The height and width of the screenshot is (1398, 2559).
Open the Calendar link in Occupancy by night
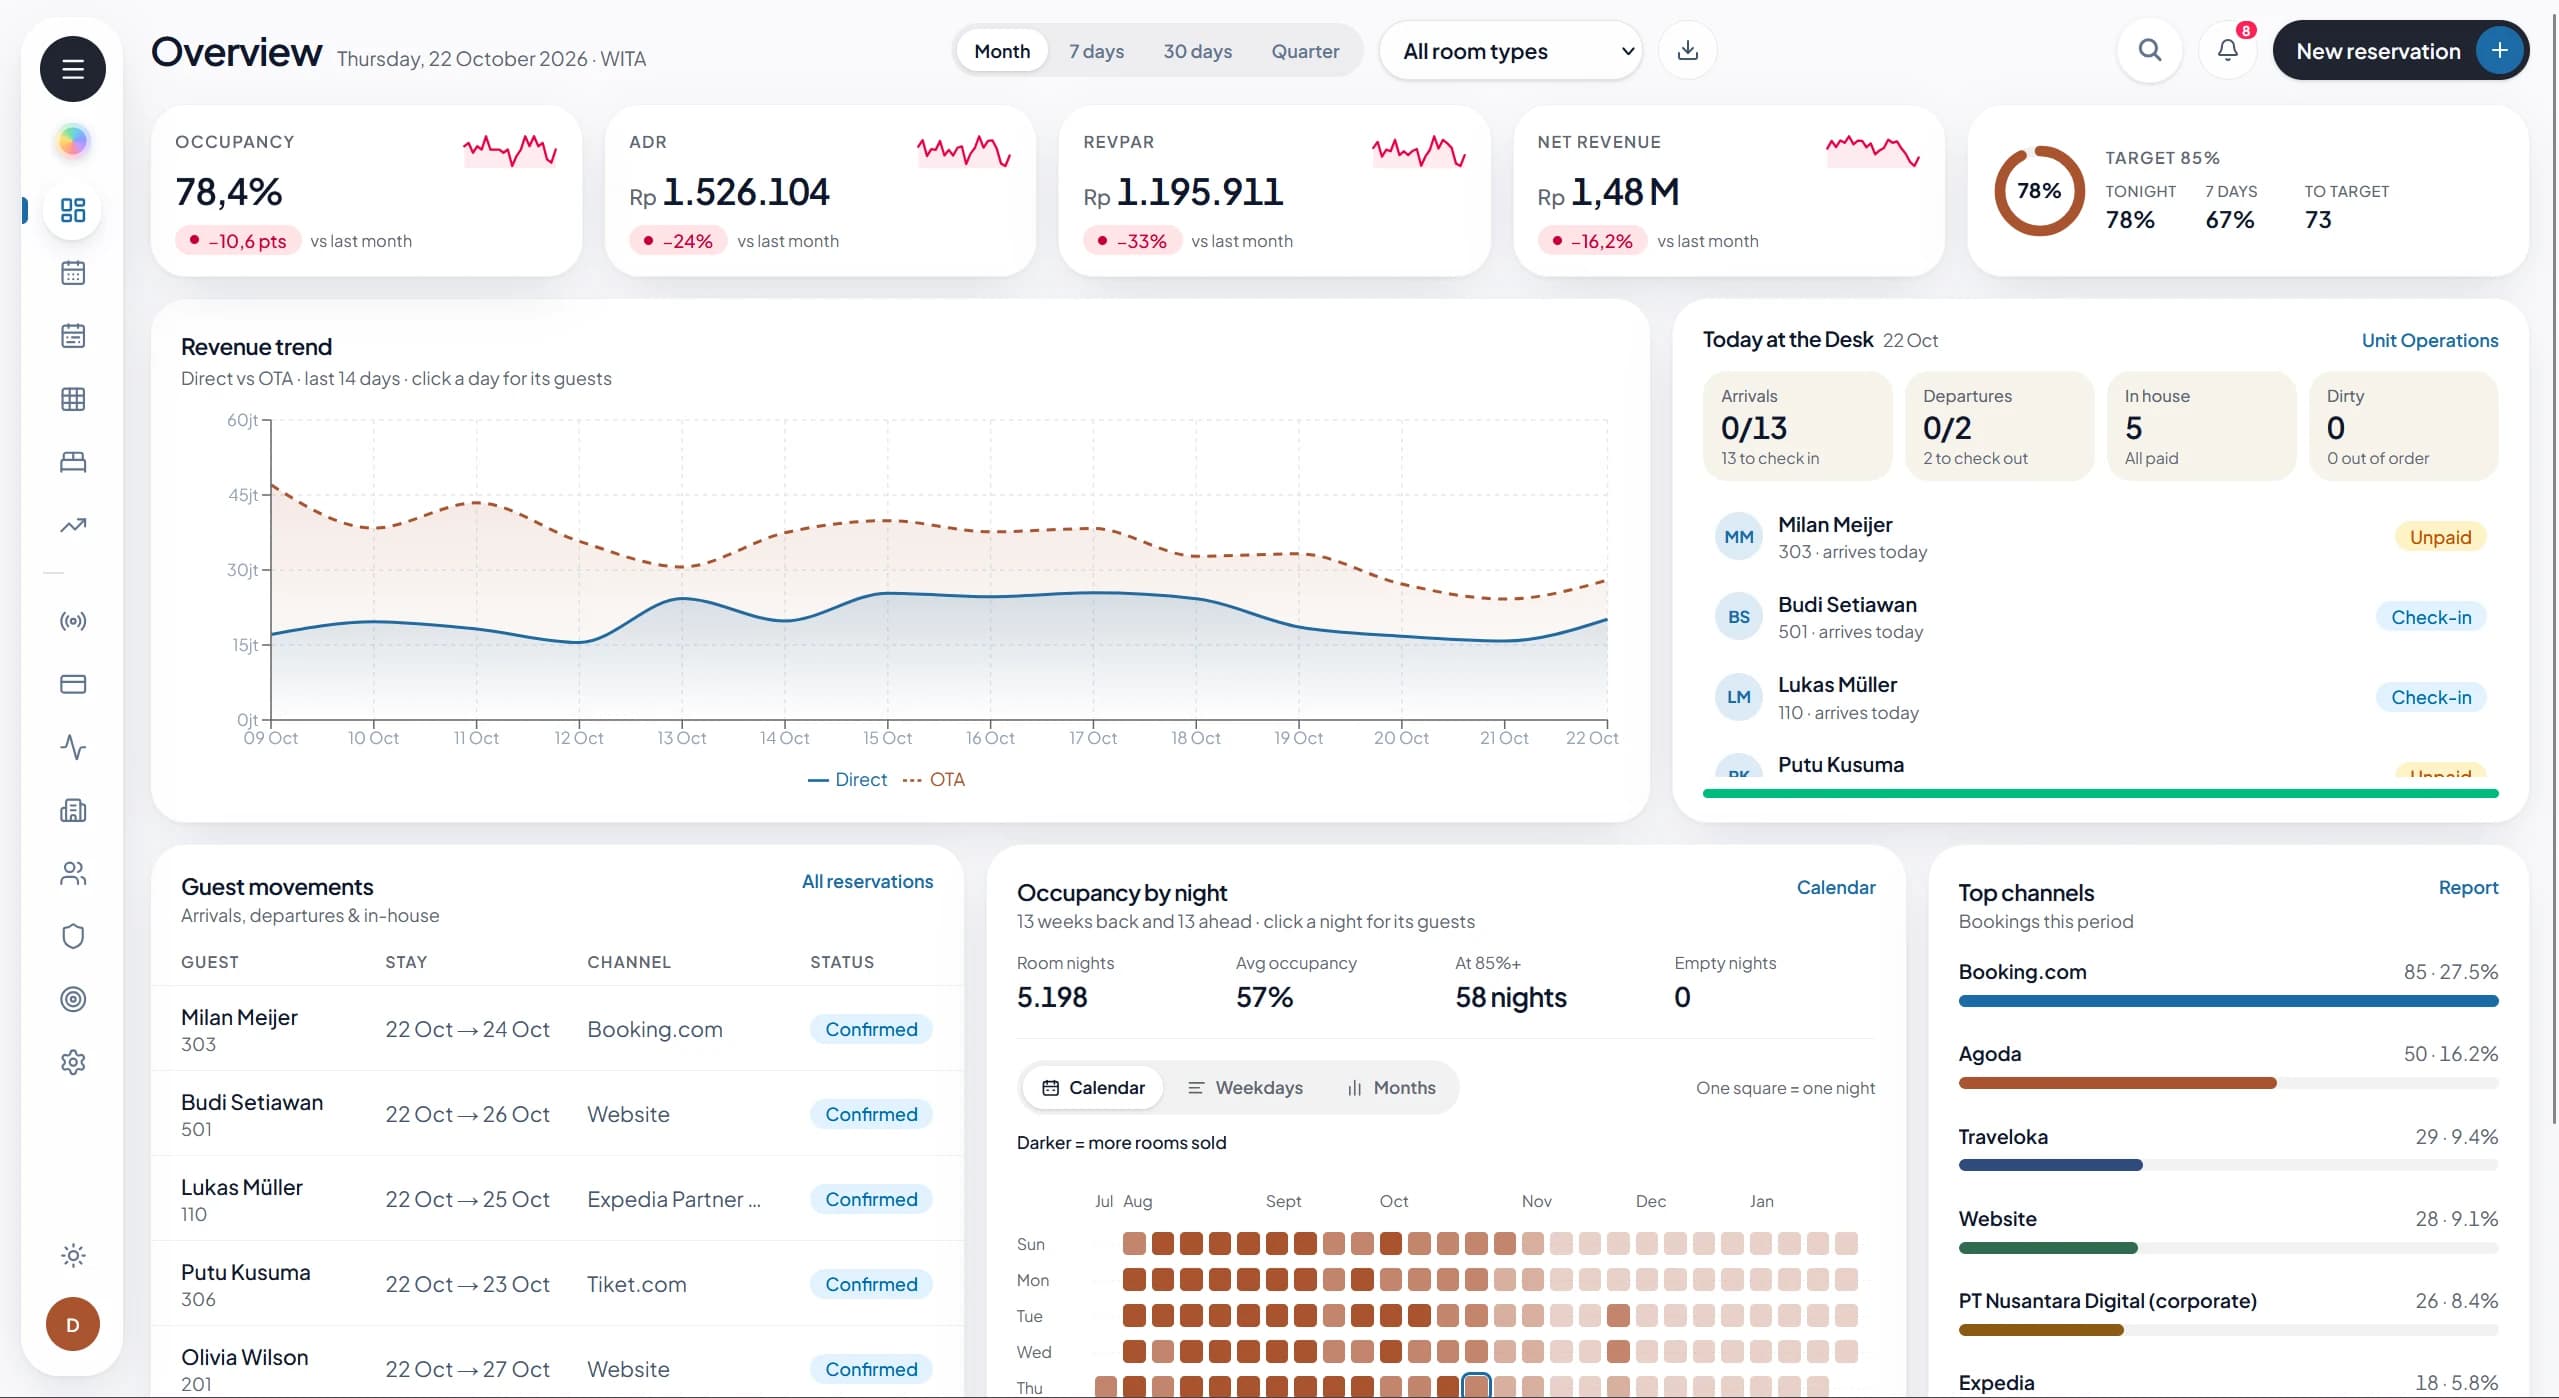(x=1835, y=888)
